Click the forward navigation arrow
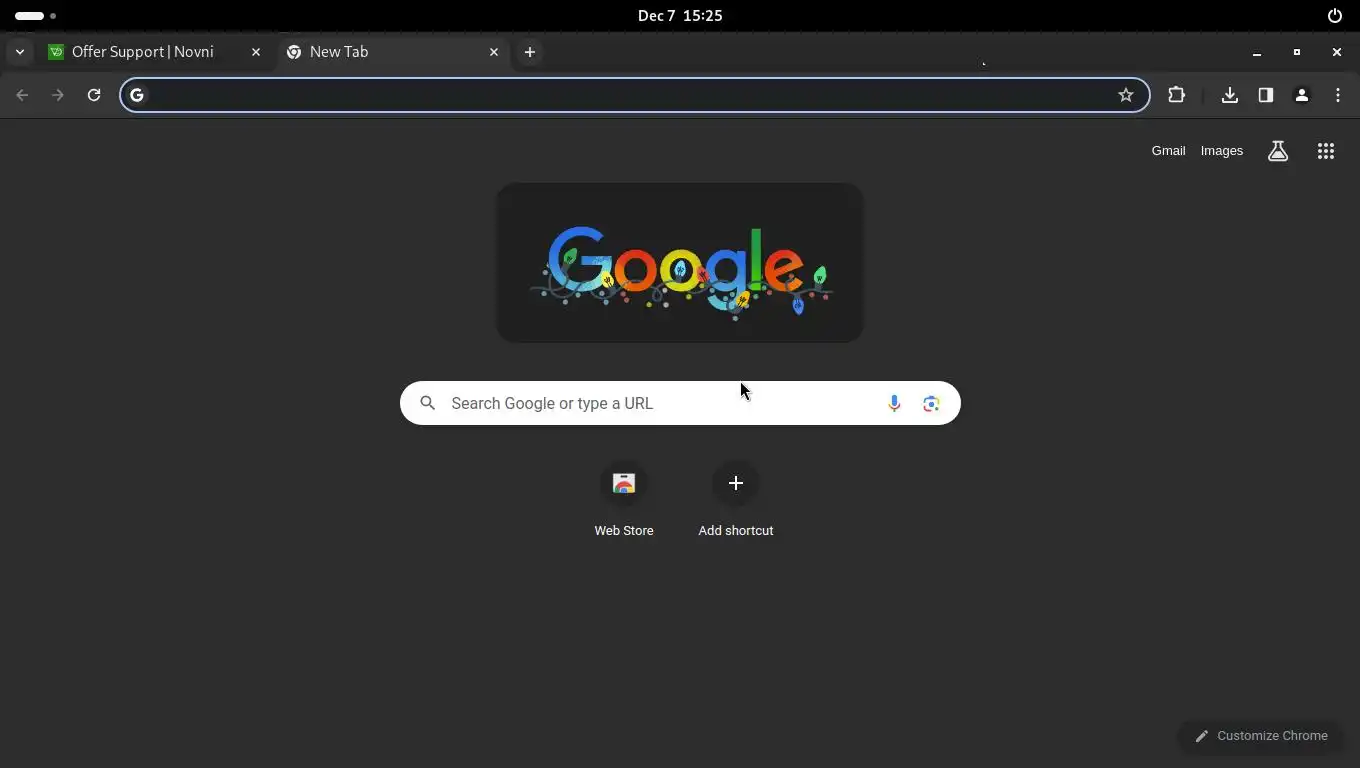The width and height of the screenshot is (1360, 768). 58,95
